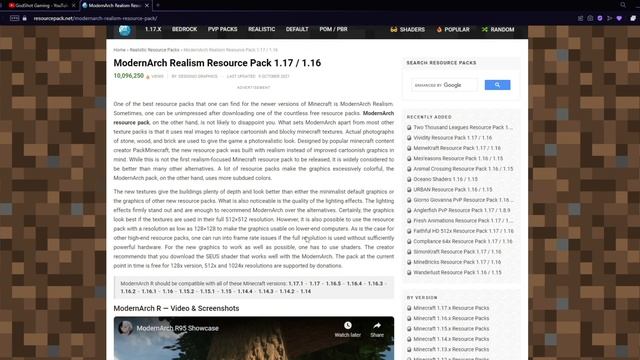The width and height of the screenshot is (640, 360).
Task: Click the purple heart toolbar icon
Action: [x=619, y=18]
